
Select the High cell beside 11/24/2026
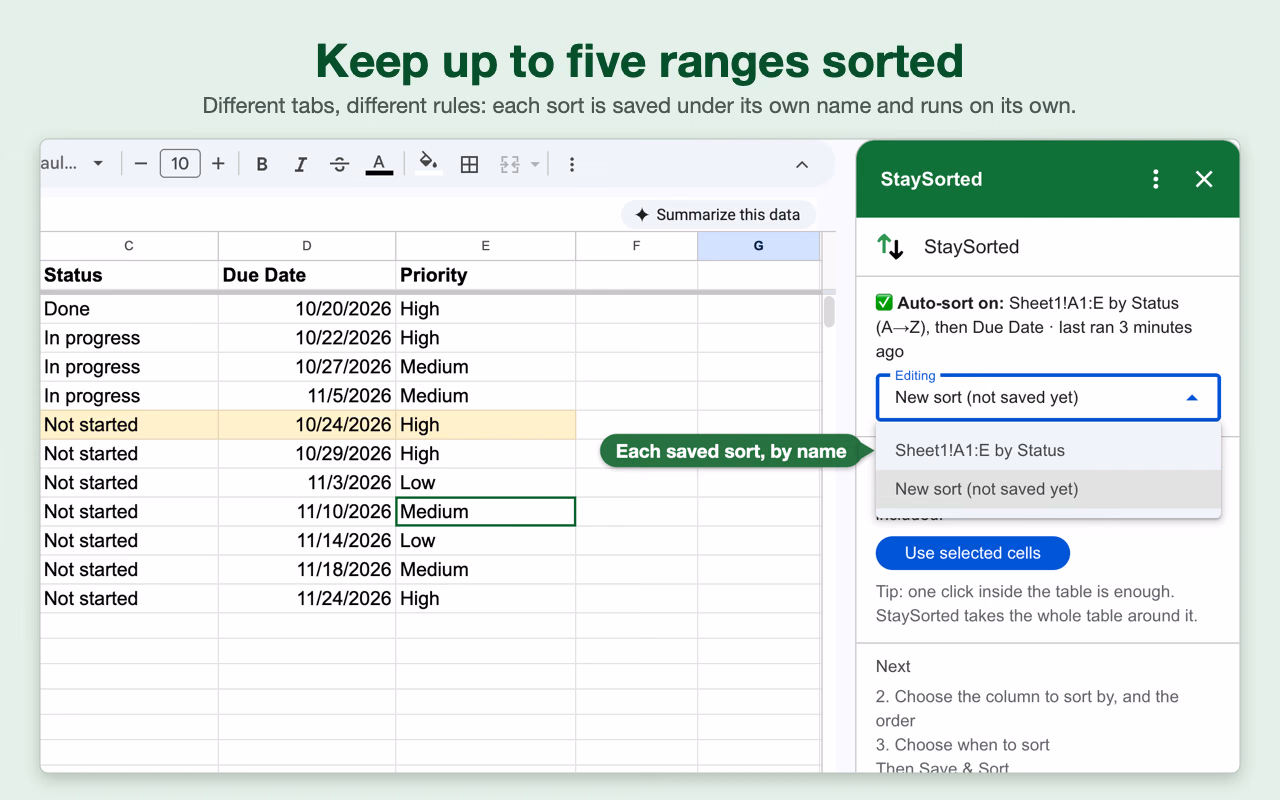(x=486, y=599)
